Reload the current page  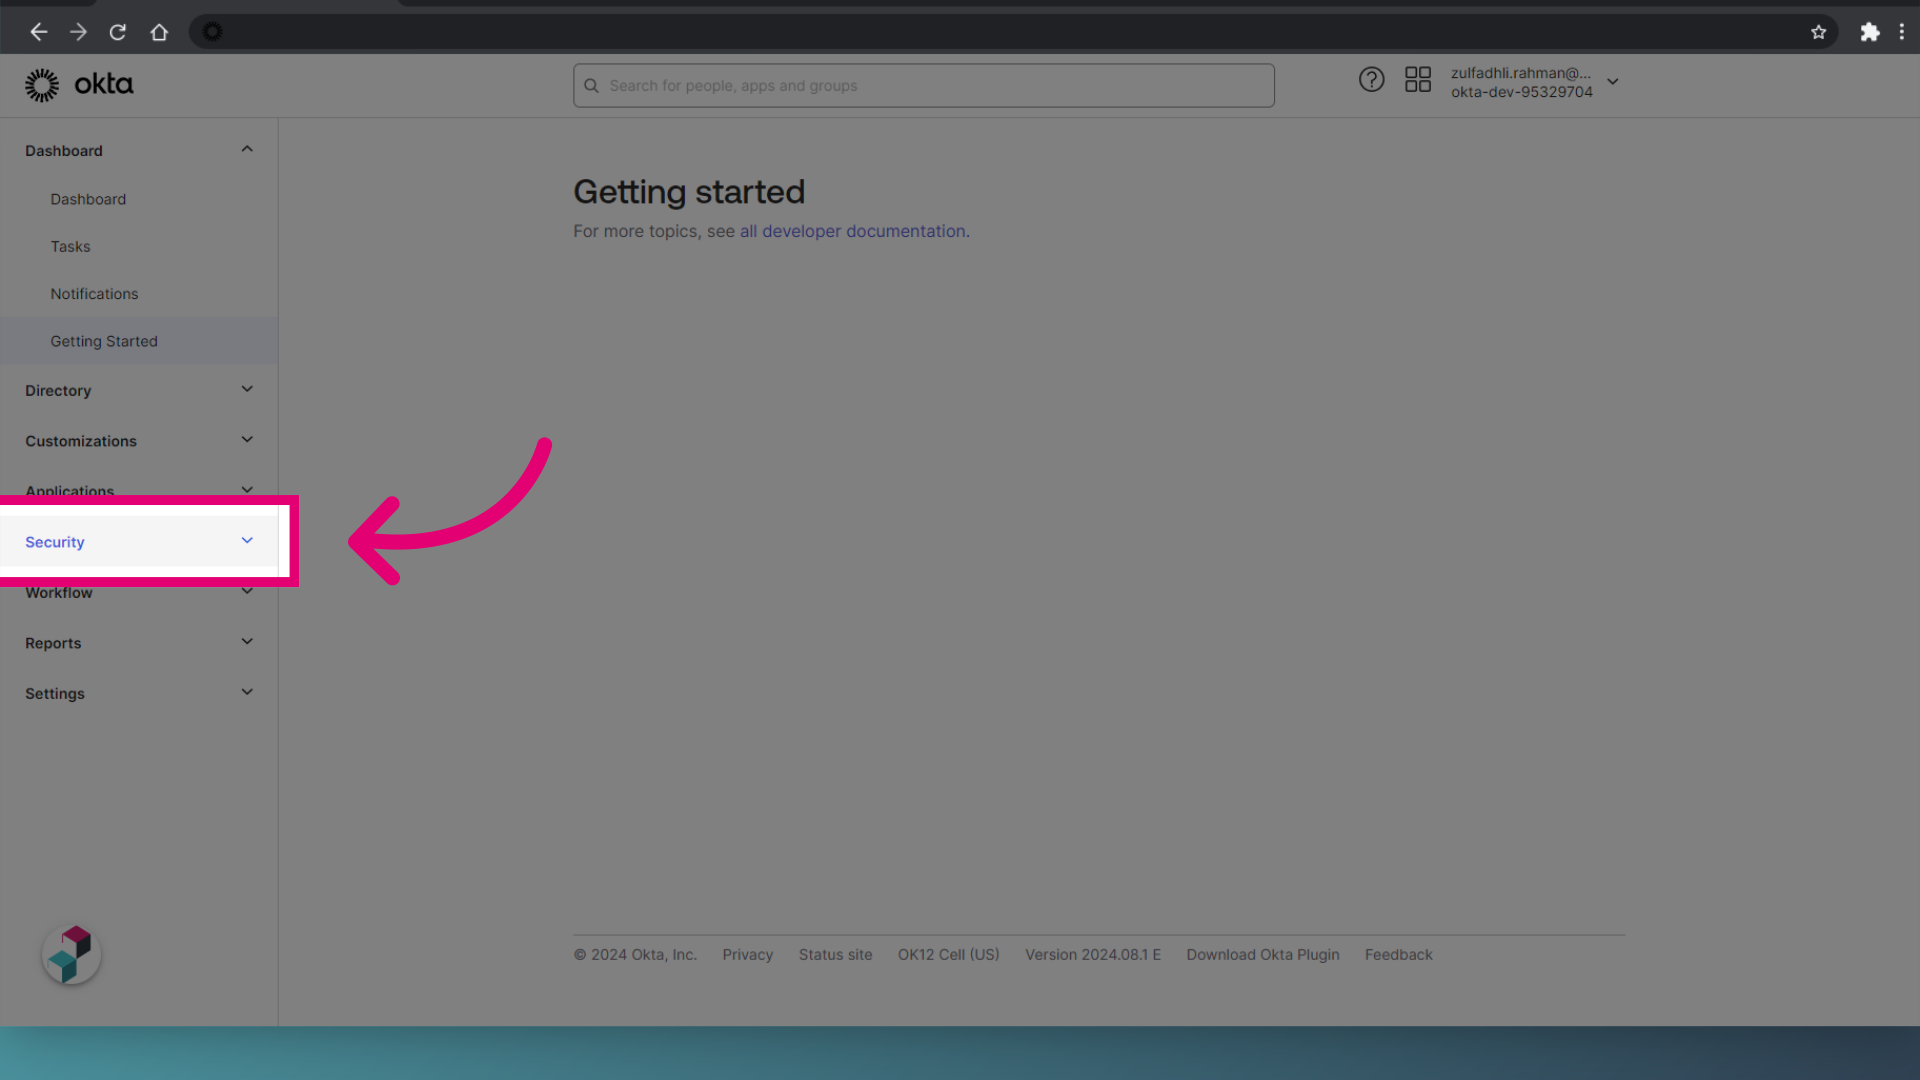click(118, 32)
